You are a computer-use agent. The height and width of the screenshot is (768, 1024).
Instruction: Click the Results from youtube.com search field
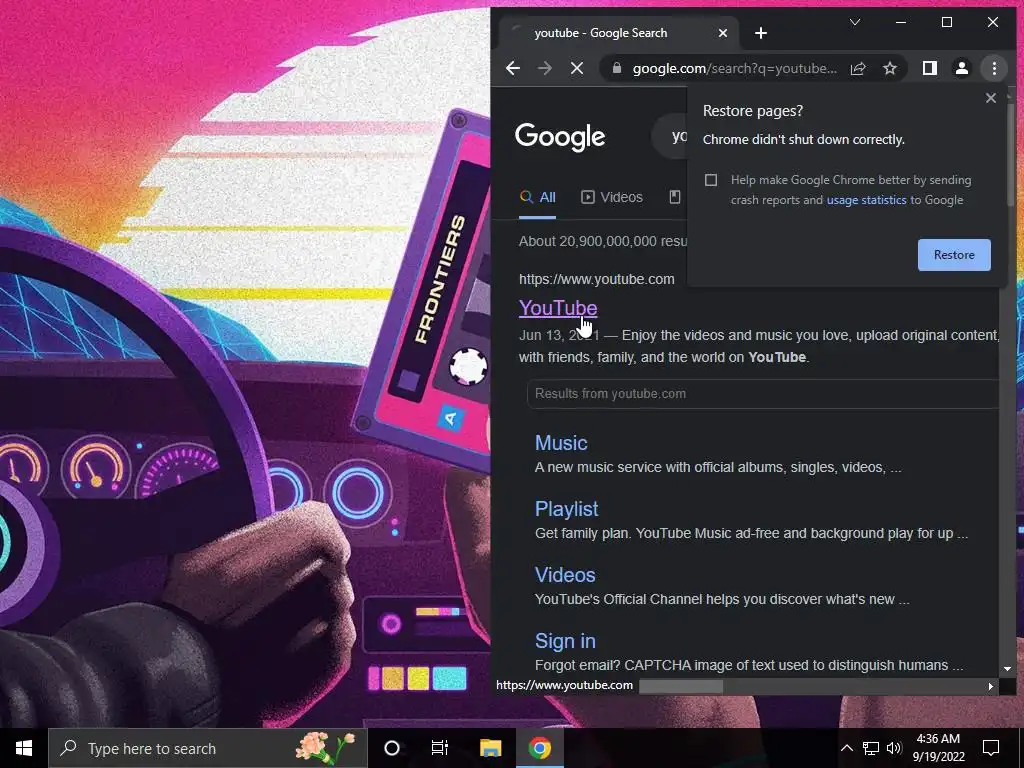[762, 394]
